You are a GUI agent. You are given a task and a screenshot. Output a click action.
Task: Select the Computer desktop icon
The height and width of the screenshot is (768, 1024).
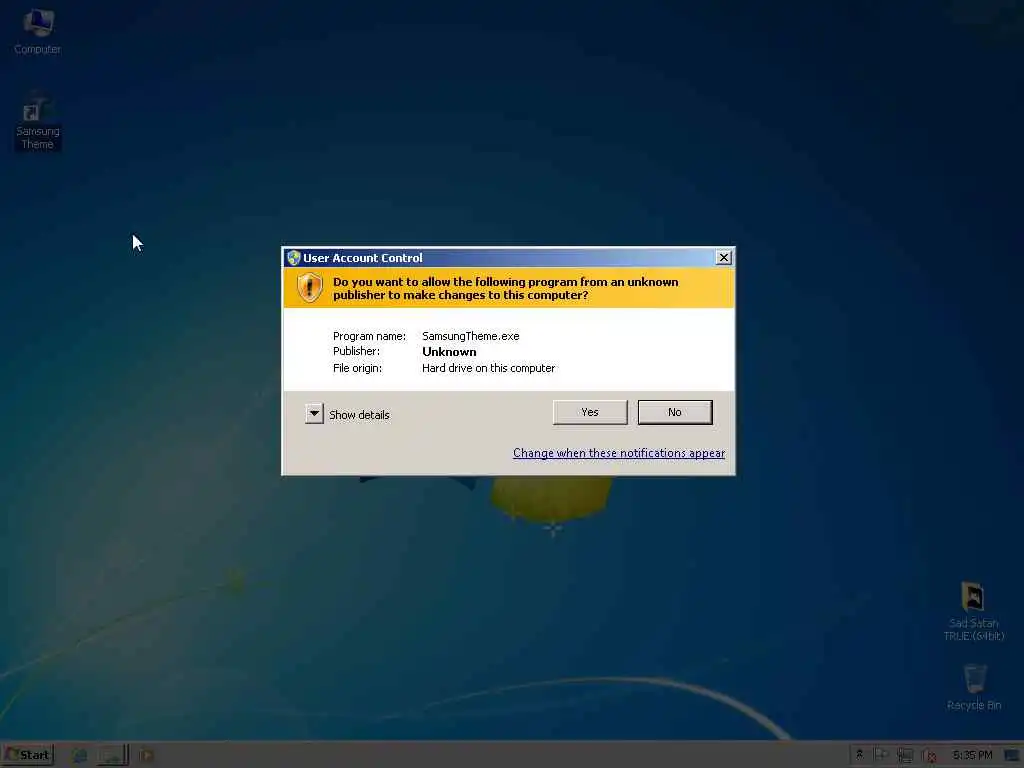pos(38,32)
